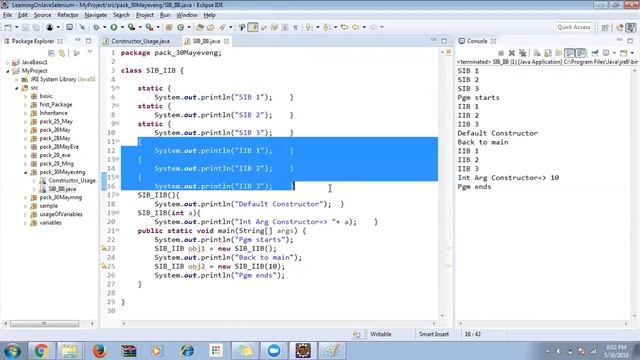The width and height of the screenshot is (640, 360).
Task: Toggle Show Console on Standard Error
Action: [581, 53]
